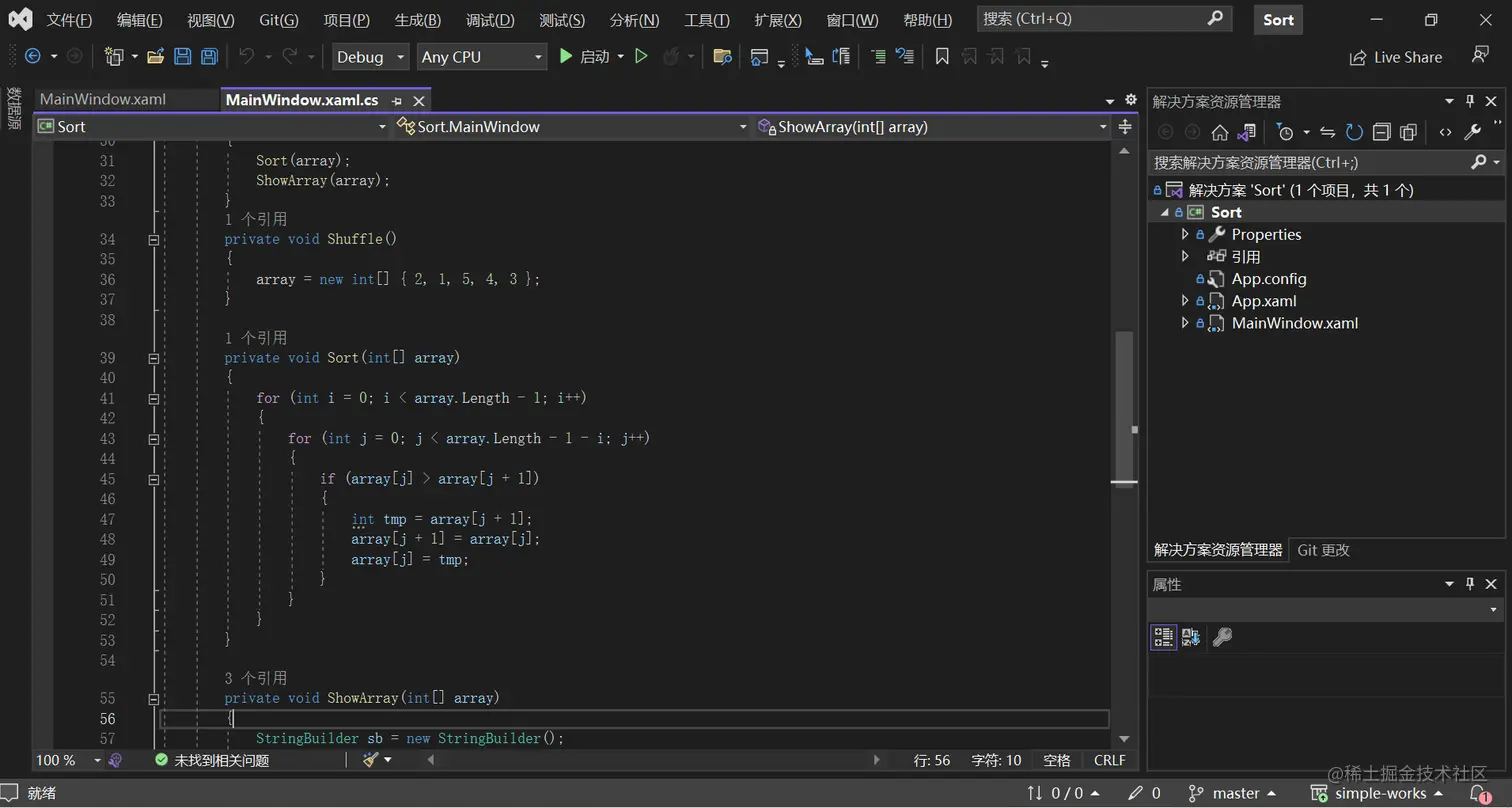Click the property pages wrench icon in Properties
Viewport: 1512px width, 808px height.
pyautogui.click(x=1221, y=637)
